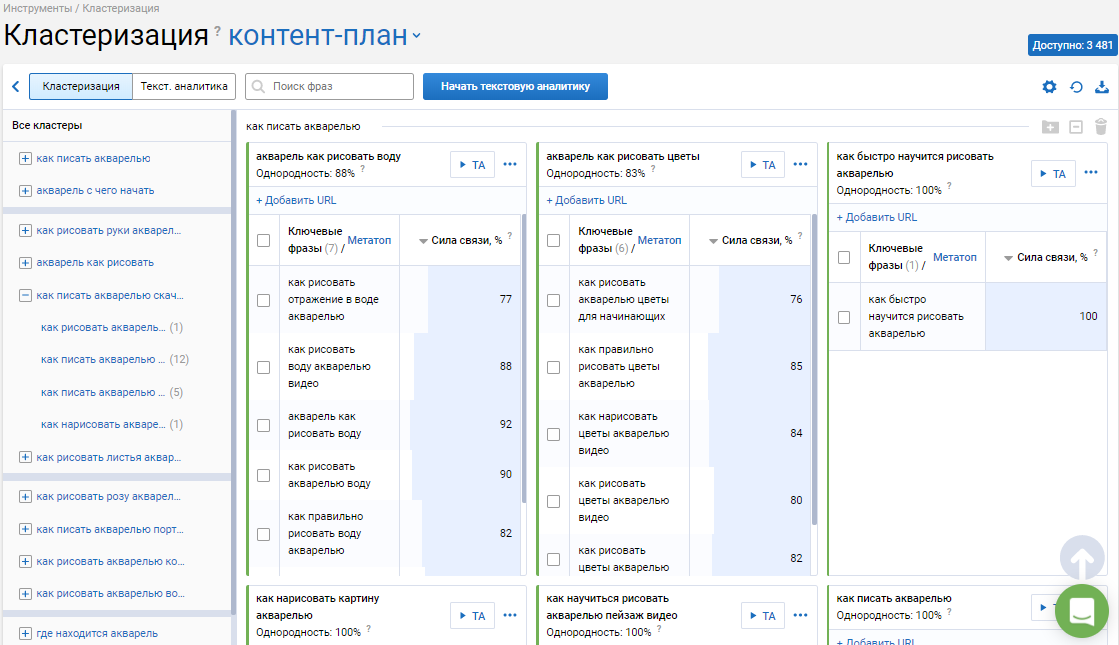Click the back arrow icon

tap(16, 87)
